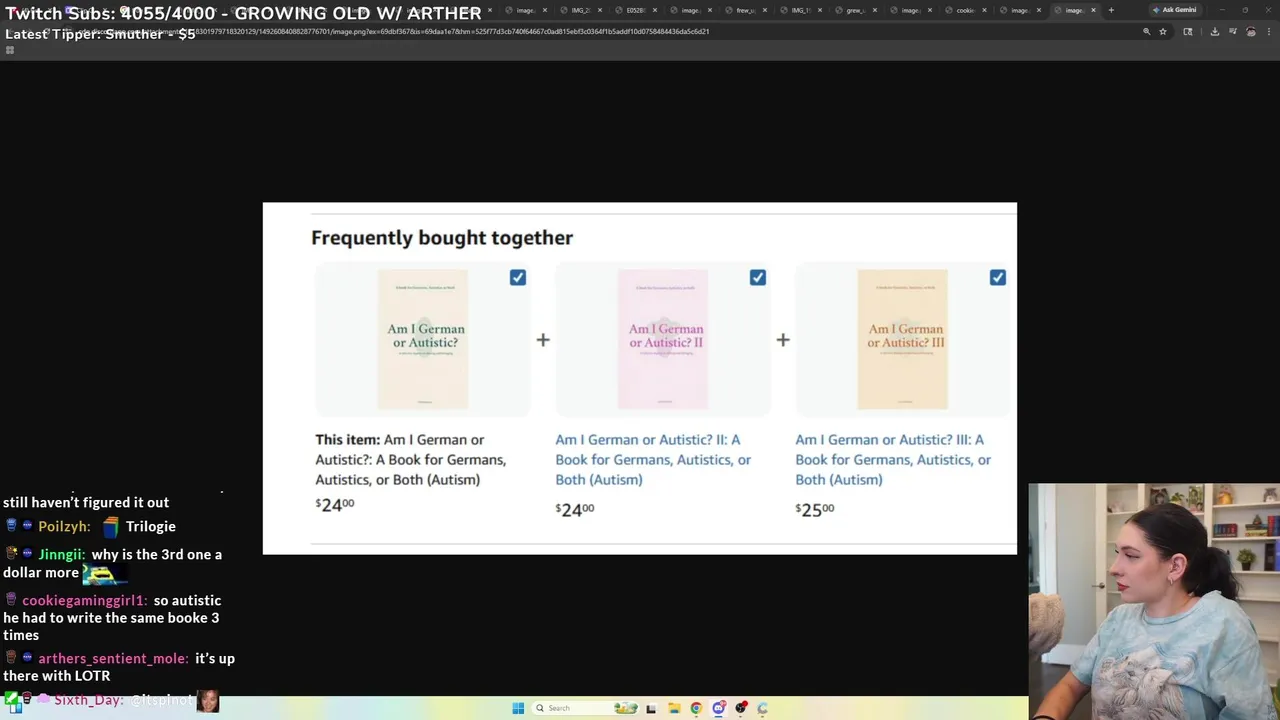This screenshot has height=720, width=1280.
Task: Click the first book cover thumbnail
Action: (x=422, y=339)
